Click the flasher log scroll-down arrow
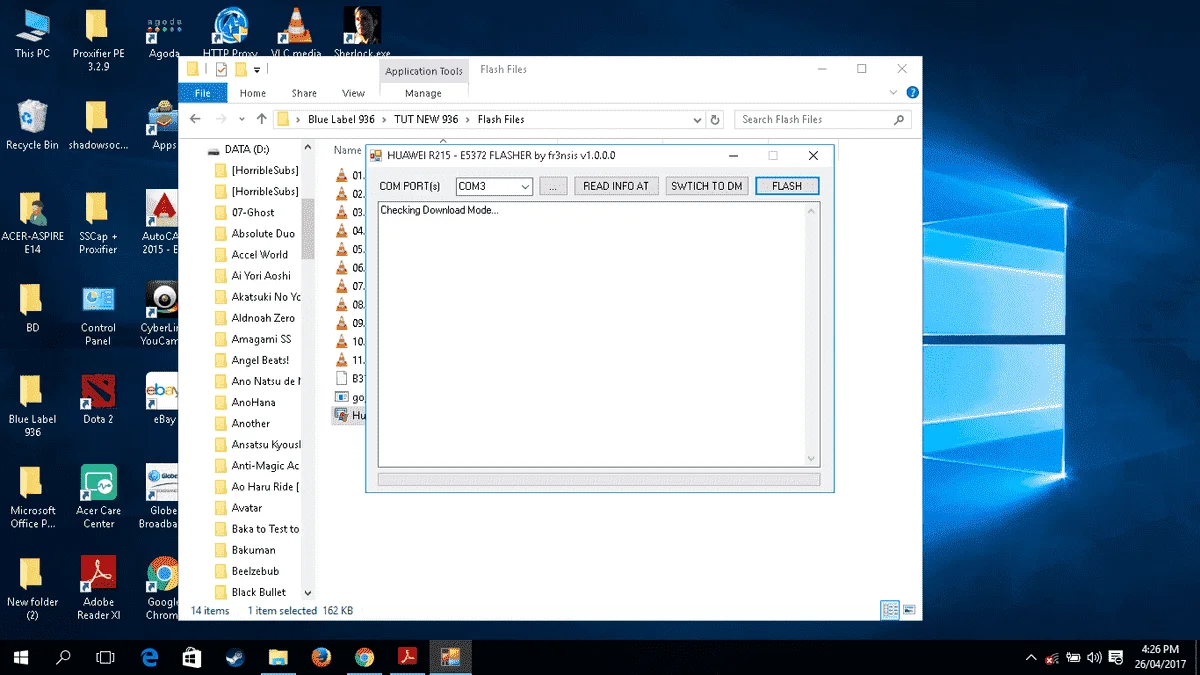Image resolution: width=1200 pixels, height=675 pixels. [x=812, y=458]
